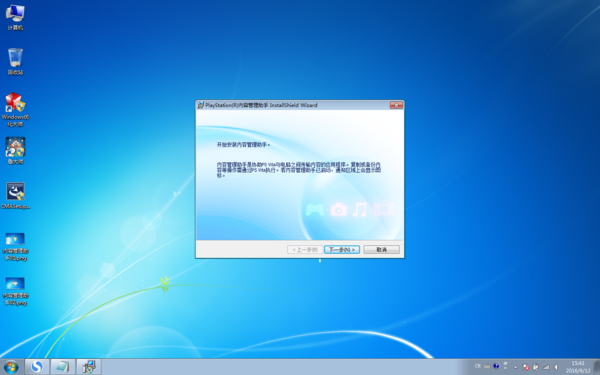
Task: Open the Computer (计算机) desktop icon
Action: coord(15,17)
